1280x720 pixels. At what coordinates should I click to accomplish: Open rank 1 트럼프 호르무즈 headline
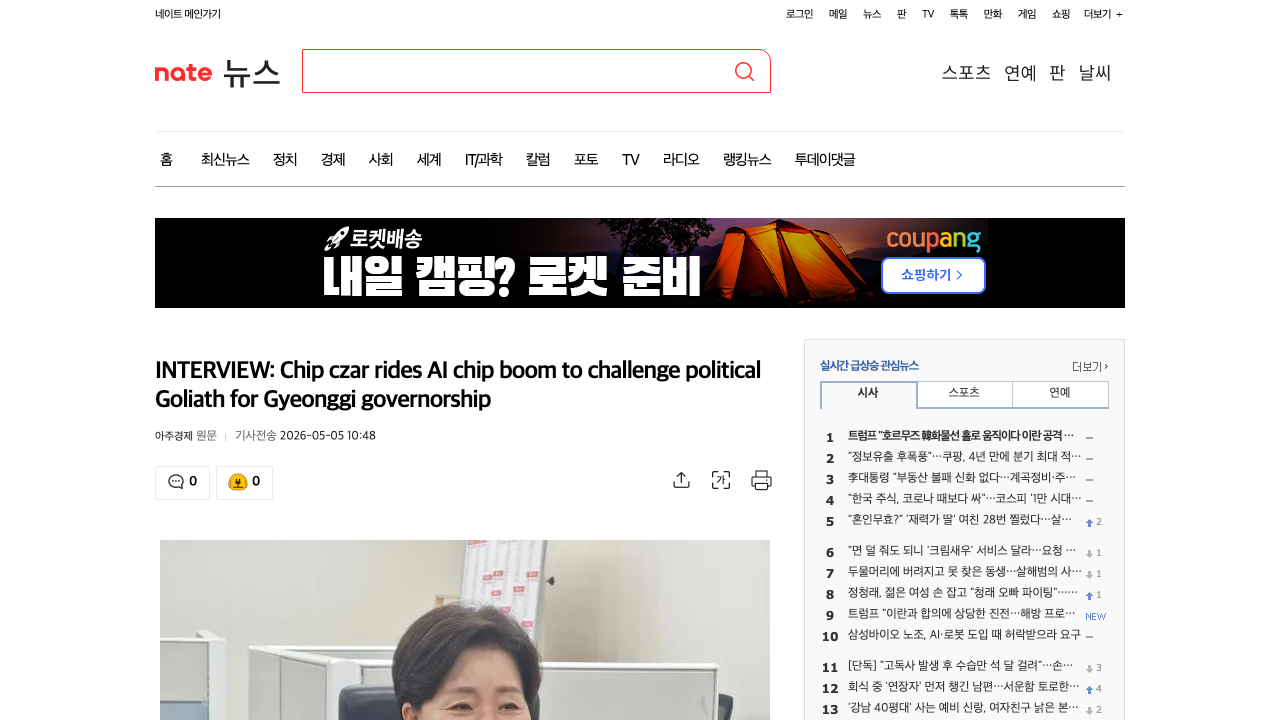pyautogui.click(x=961, y=436)
